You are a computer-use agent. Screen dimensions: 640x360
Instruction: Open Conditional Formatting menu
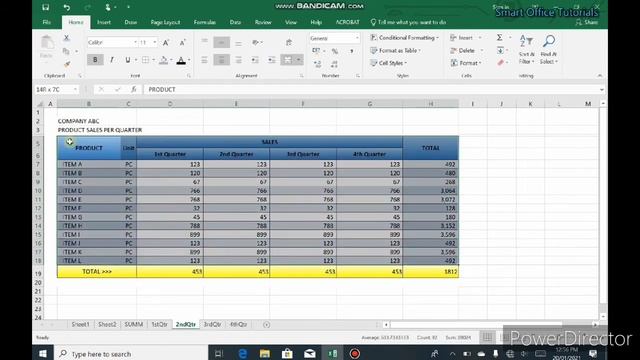tap(404, 38)
